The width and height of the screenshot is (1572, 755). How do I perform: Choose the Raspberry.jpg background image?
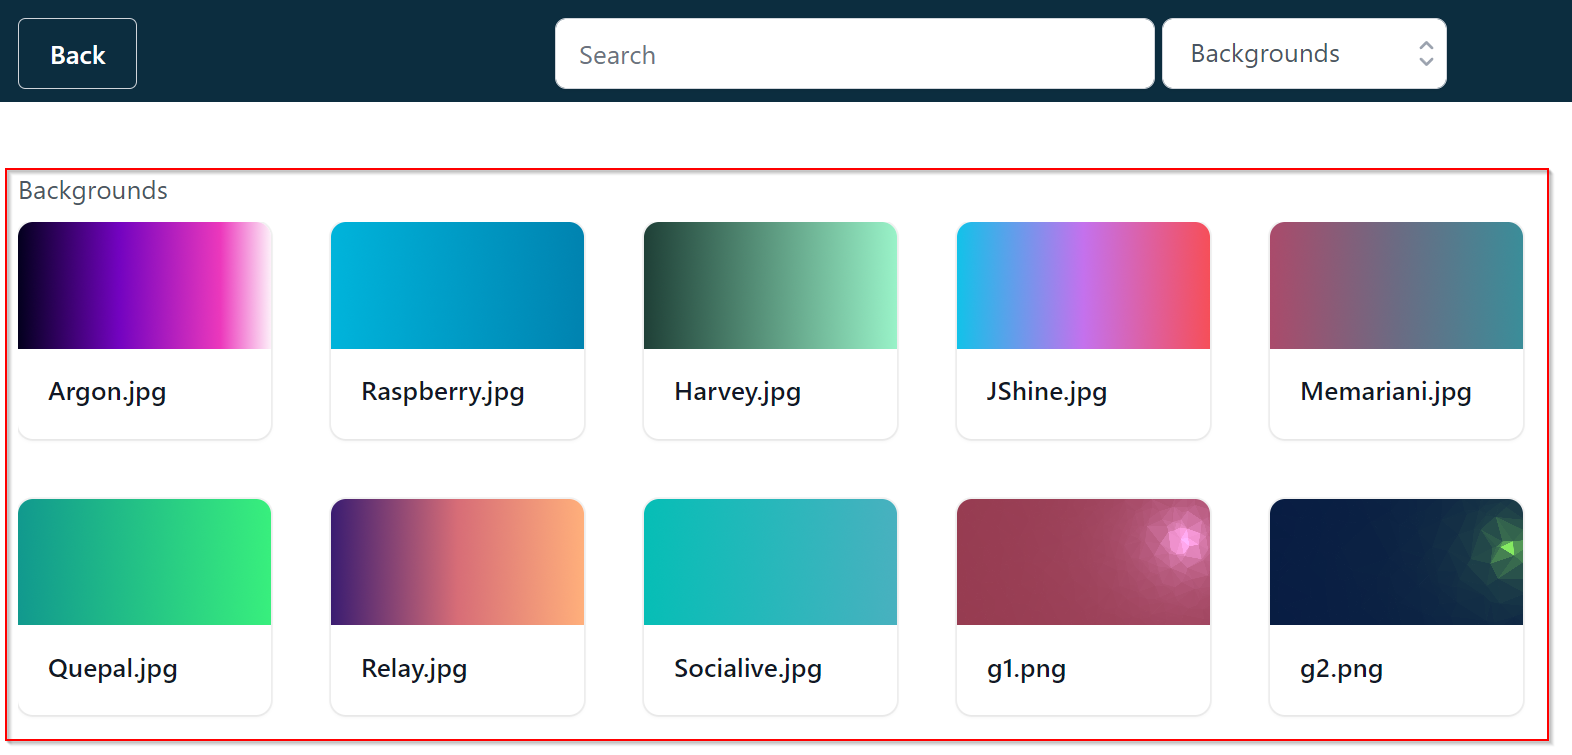[x=457, y=286]
